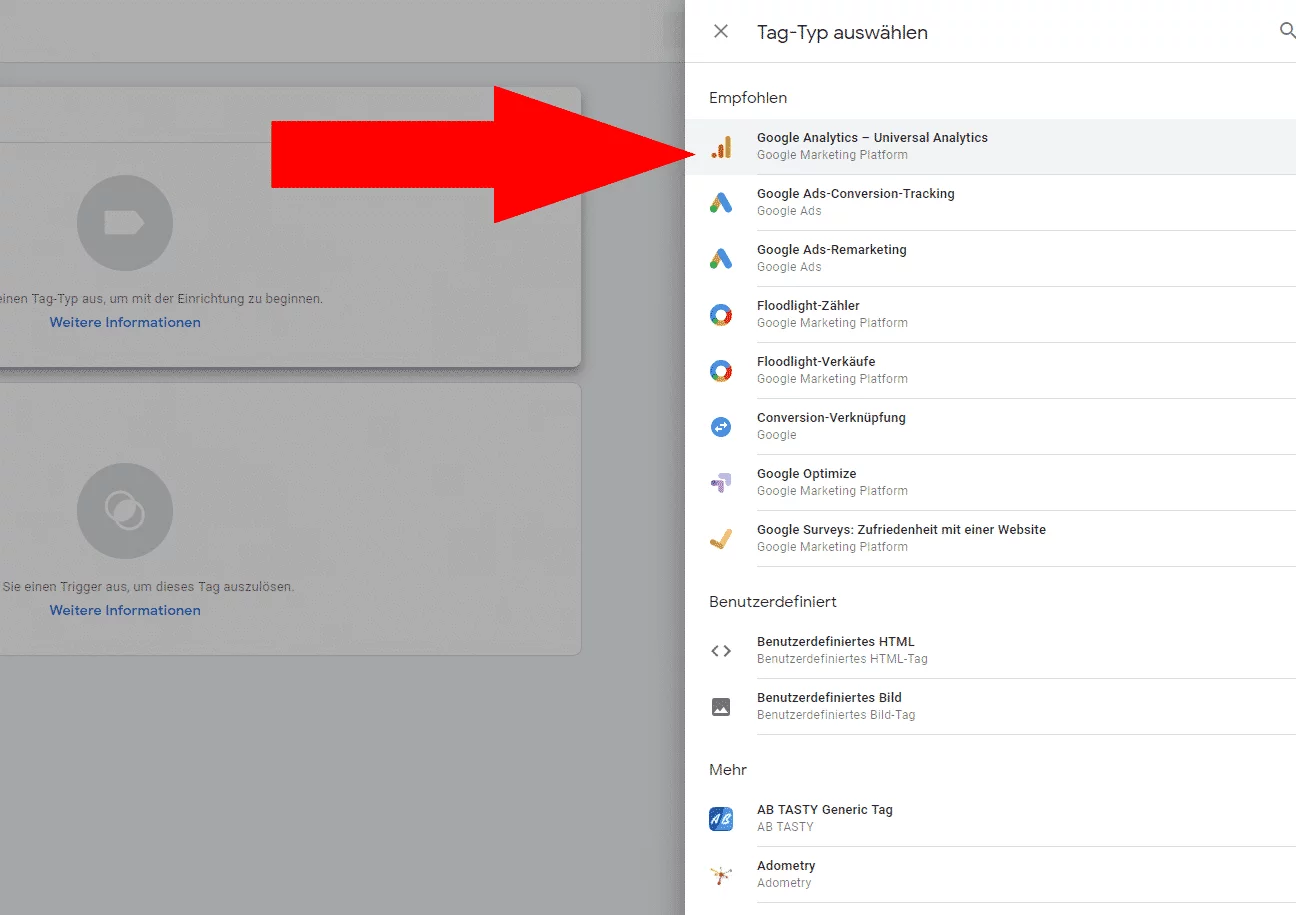Click the Benutzerdefiniert section heading

[x=773, y=602]
